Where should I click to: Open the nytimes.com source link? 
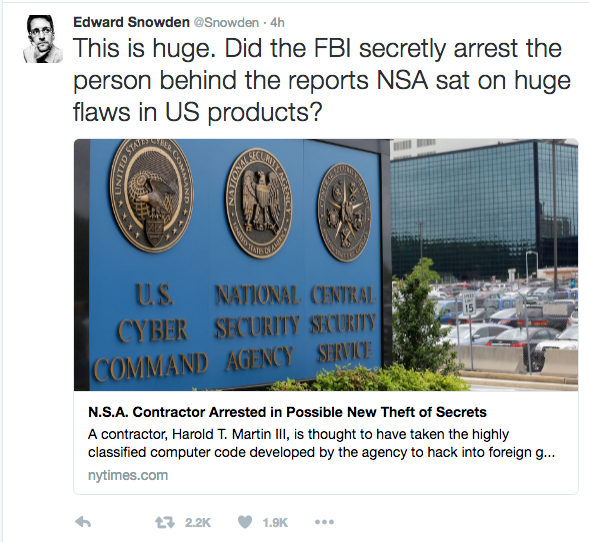128,475
